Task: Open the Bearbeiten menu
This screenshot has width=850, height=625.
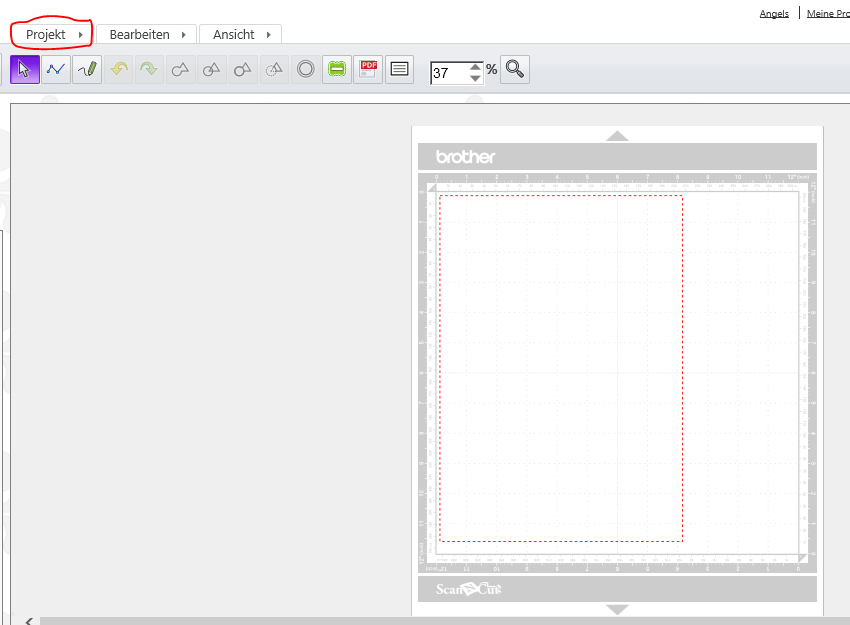Action: (x=146, y=34)
